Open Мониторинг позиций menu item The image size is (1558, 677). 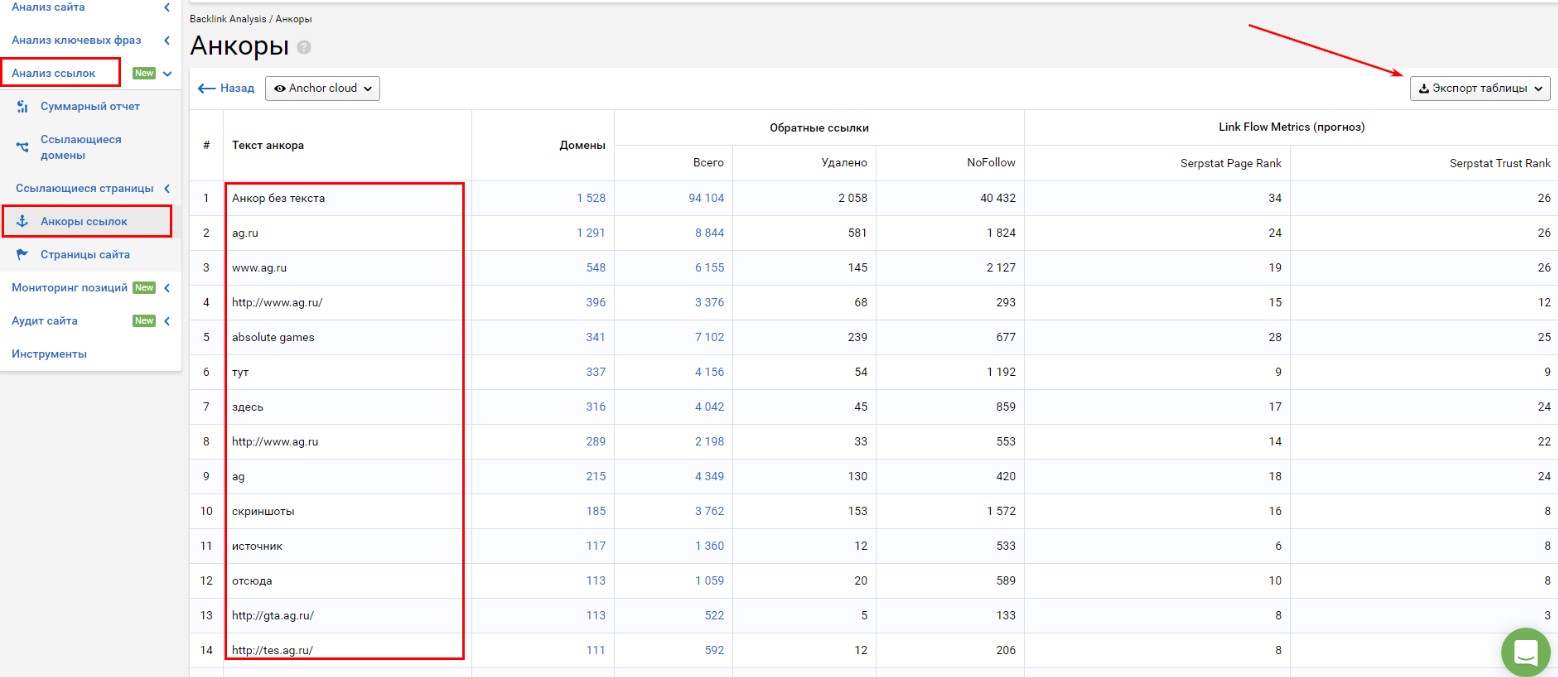[x=69, y=288]
